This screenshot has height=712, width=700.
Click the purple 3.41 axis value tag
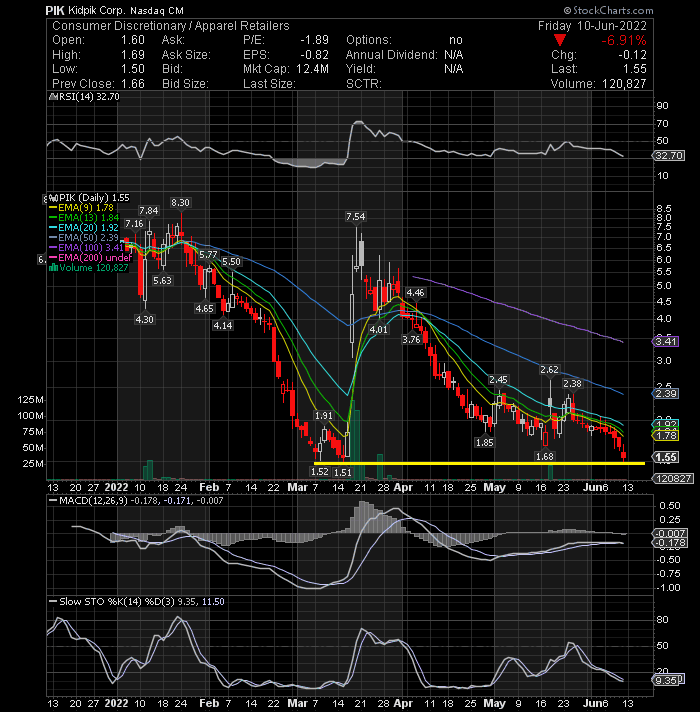tap(666, 341)
